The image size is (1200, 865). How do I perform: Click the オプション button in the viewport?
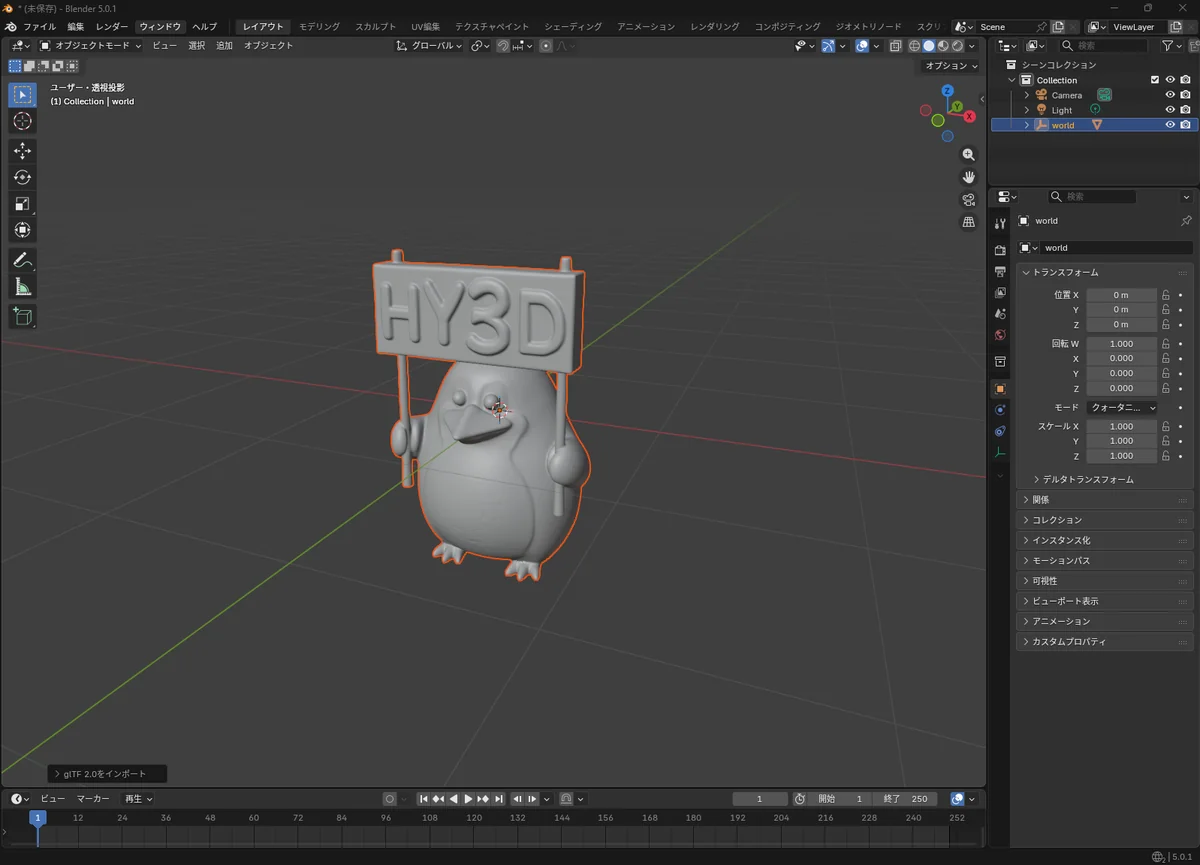(951, 65)
